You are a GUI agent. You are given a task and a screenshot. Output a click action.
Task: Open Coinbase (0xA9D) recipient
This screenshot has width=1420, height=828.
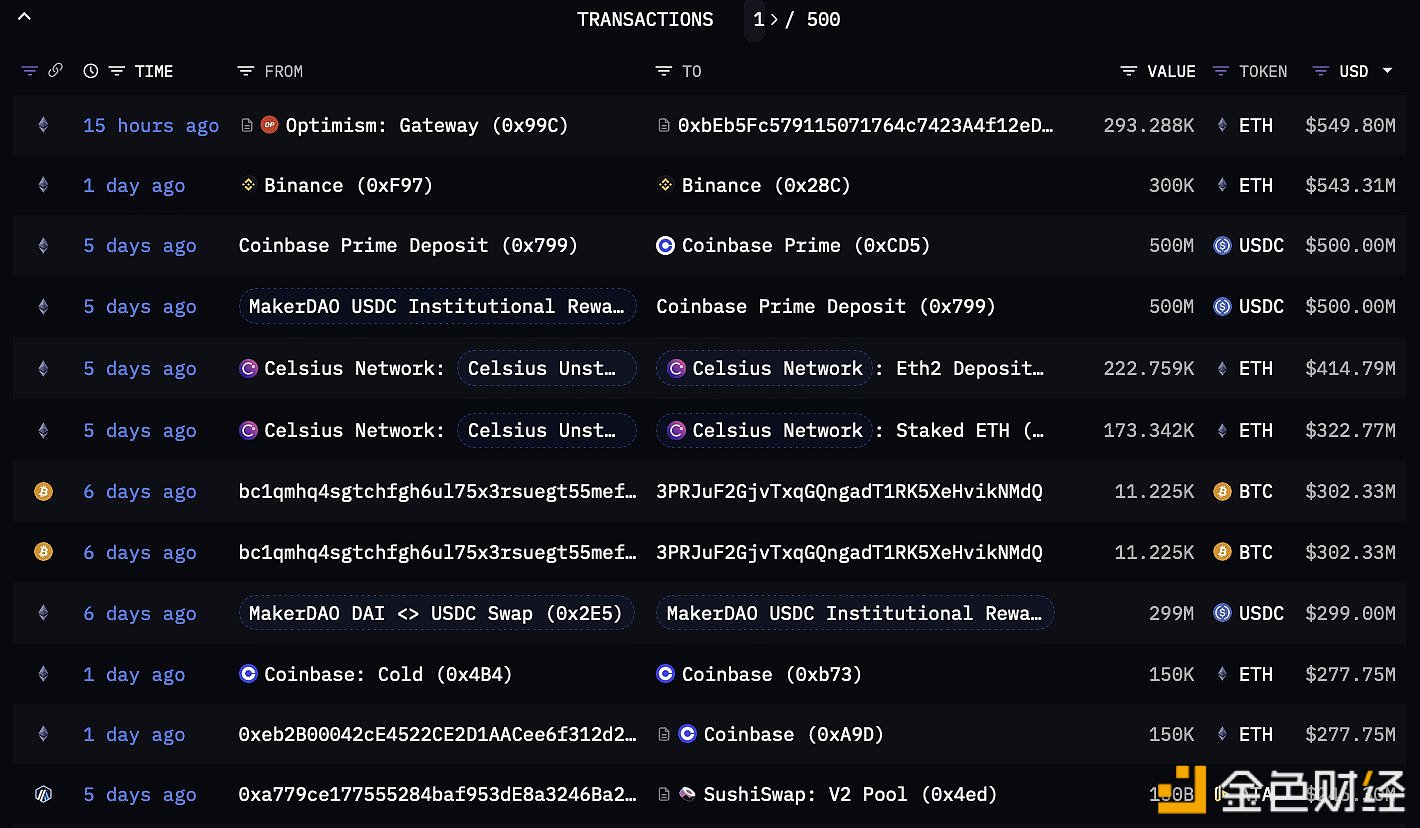pos(794,734)
